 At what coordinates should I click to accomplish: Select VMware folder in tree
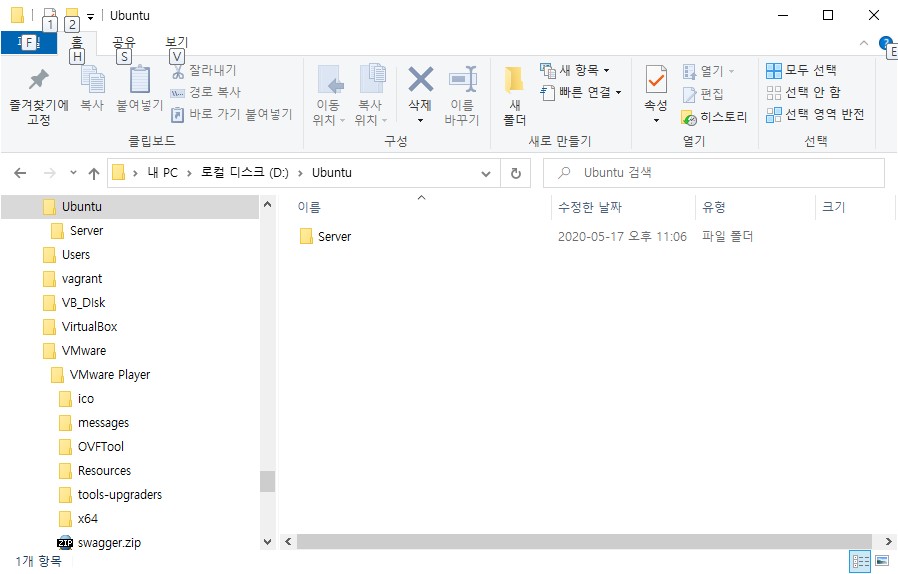point(74,351)
